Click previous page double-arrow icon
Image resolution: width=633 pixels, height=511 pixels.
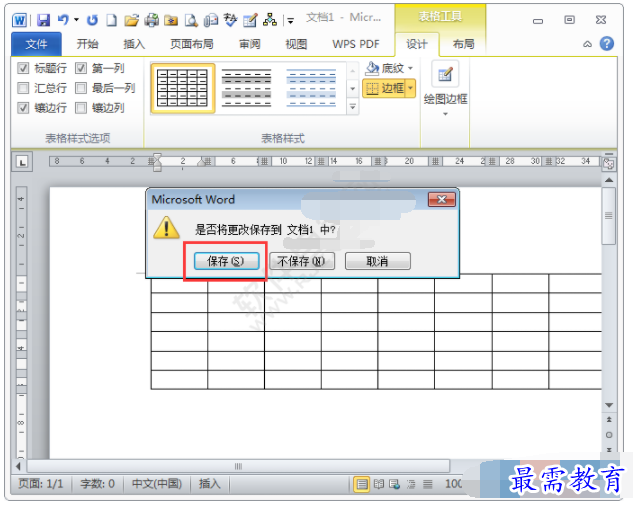609,420
